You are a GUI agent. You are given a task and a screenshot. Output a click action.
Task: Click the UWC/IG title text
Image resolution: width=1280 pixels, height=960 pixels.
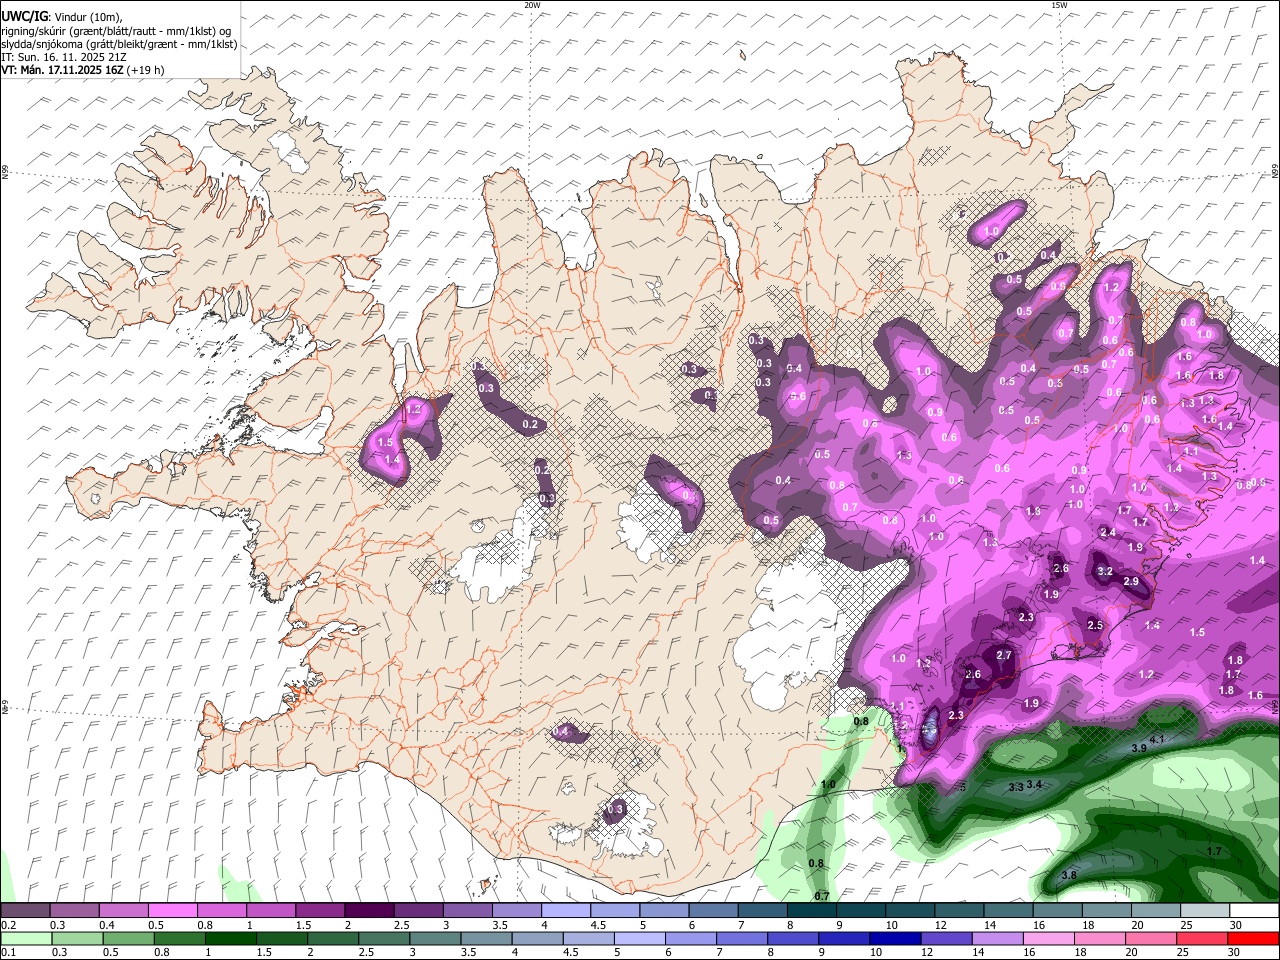pyautogui.click(x=23, y=17)
